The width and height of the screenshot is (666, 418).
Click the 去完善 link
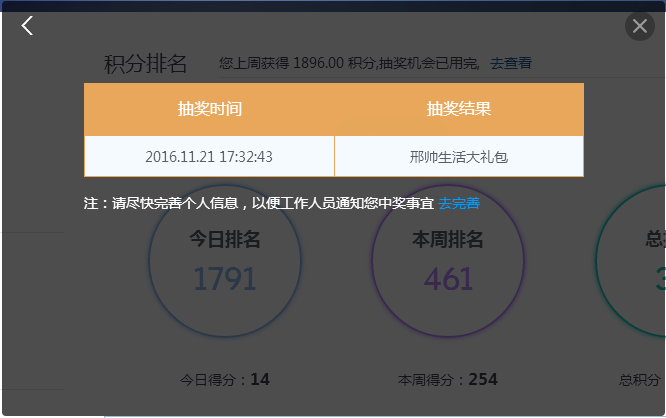(x=459, y=203)
